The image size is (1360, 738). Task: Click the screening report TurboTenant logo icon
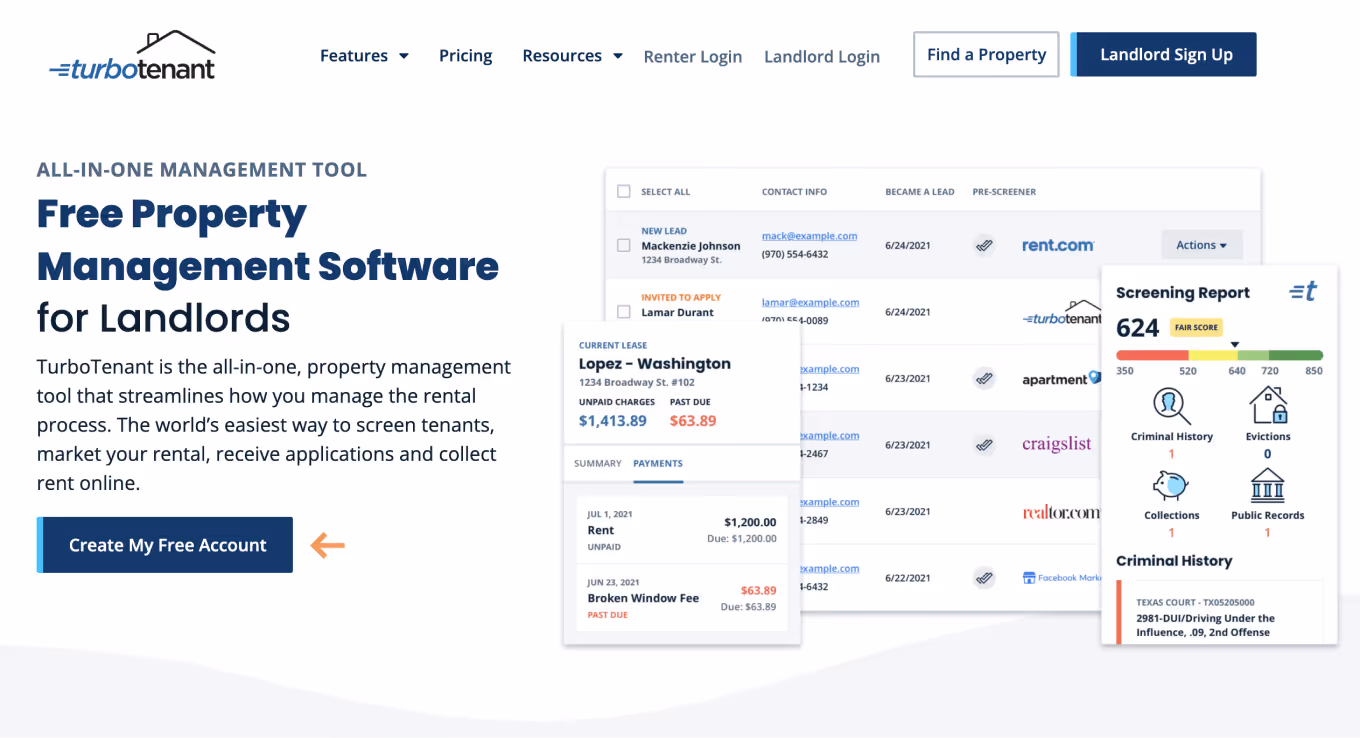pyautogui.click(x=1303, y=291)
